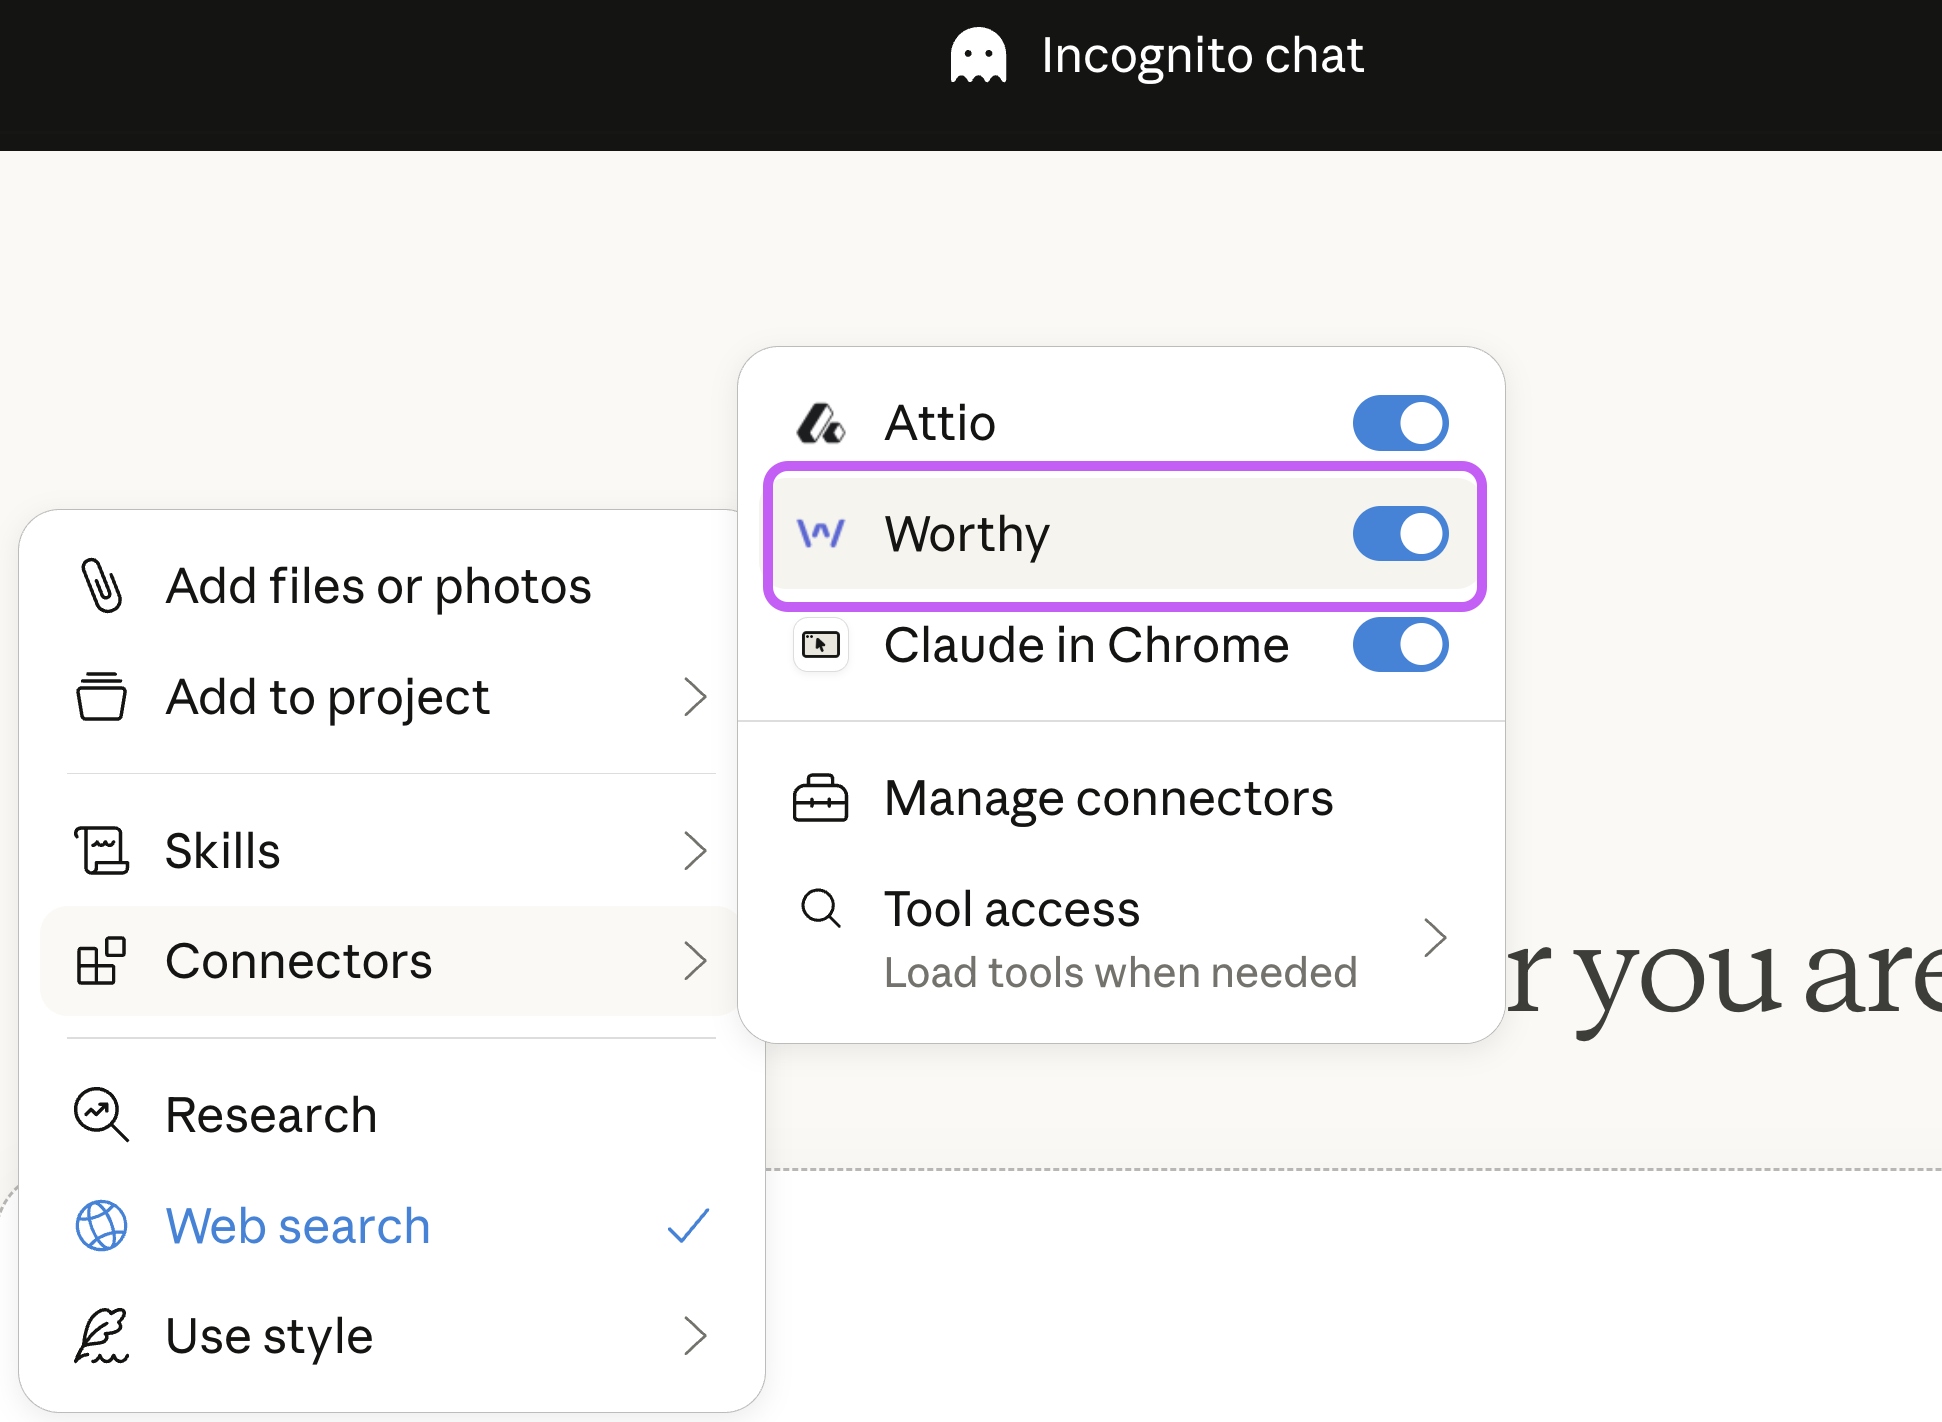This screenshot has width=1942, height=1422.
Task: Click the Attio logo icon
Action: [x=821, y=423]
